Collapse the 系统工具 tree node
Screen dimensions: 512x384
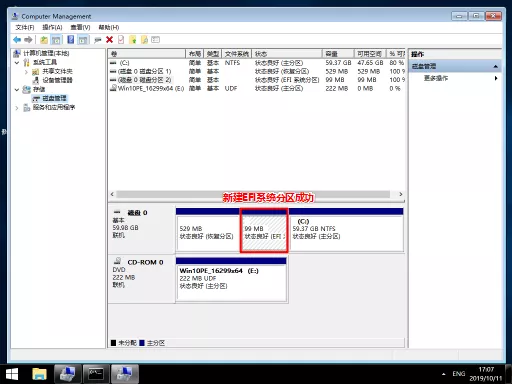coord(17,62)
